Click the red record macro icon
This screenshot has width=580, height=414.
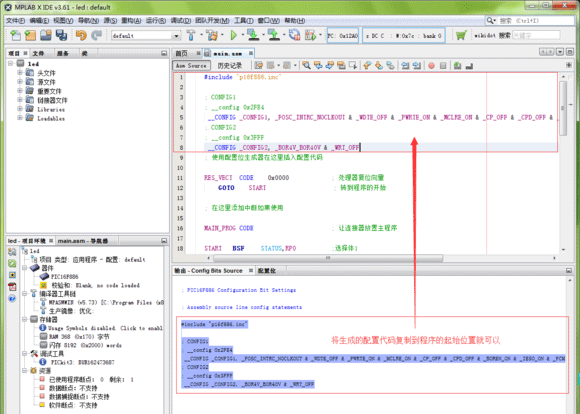pos(431,66)
